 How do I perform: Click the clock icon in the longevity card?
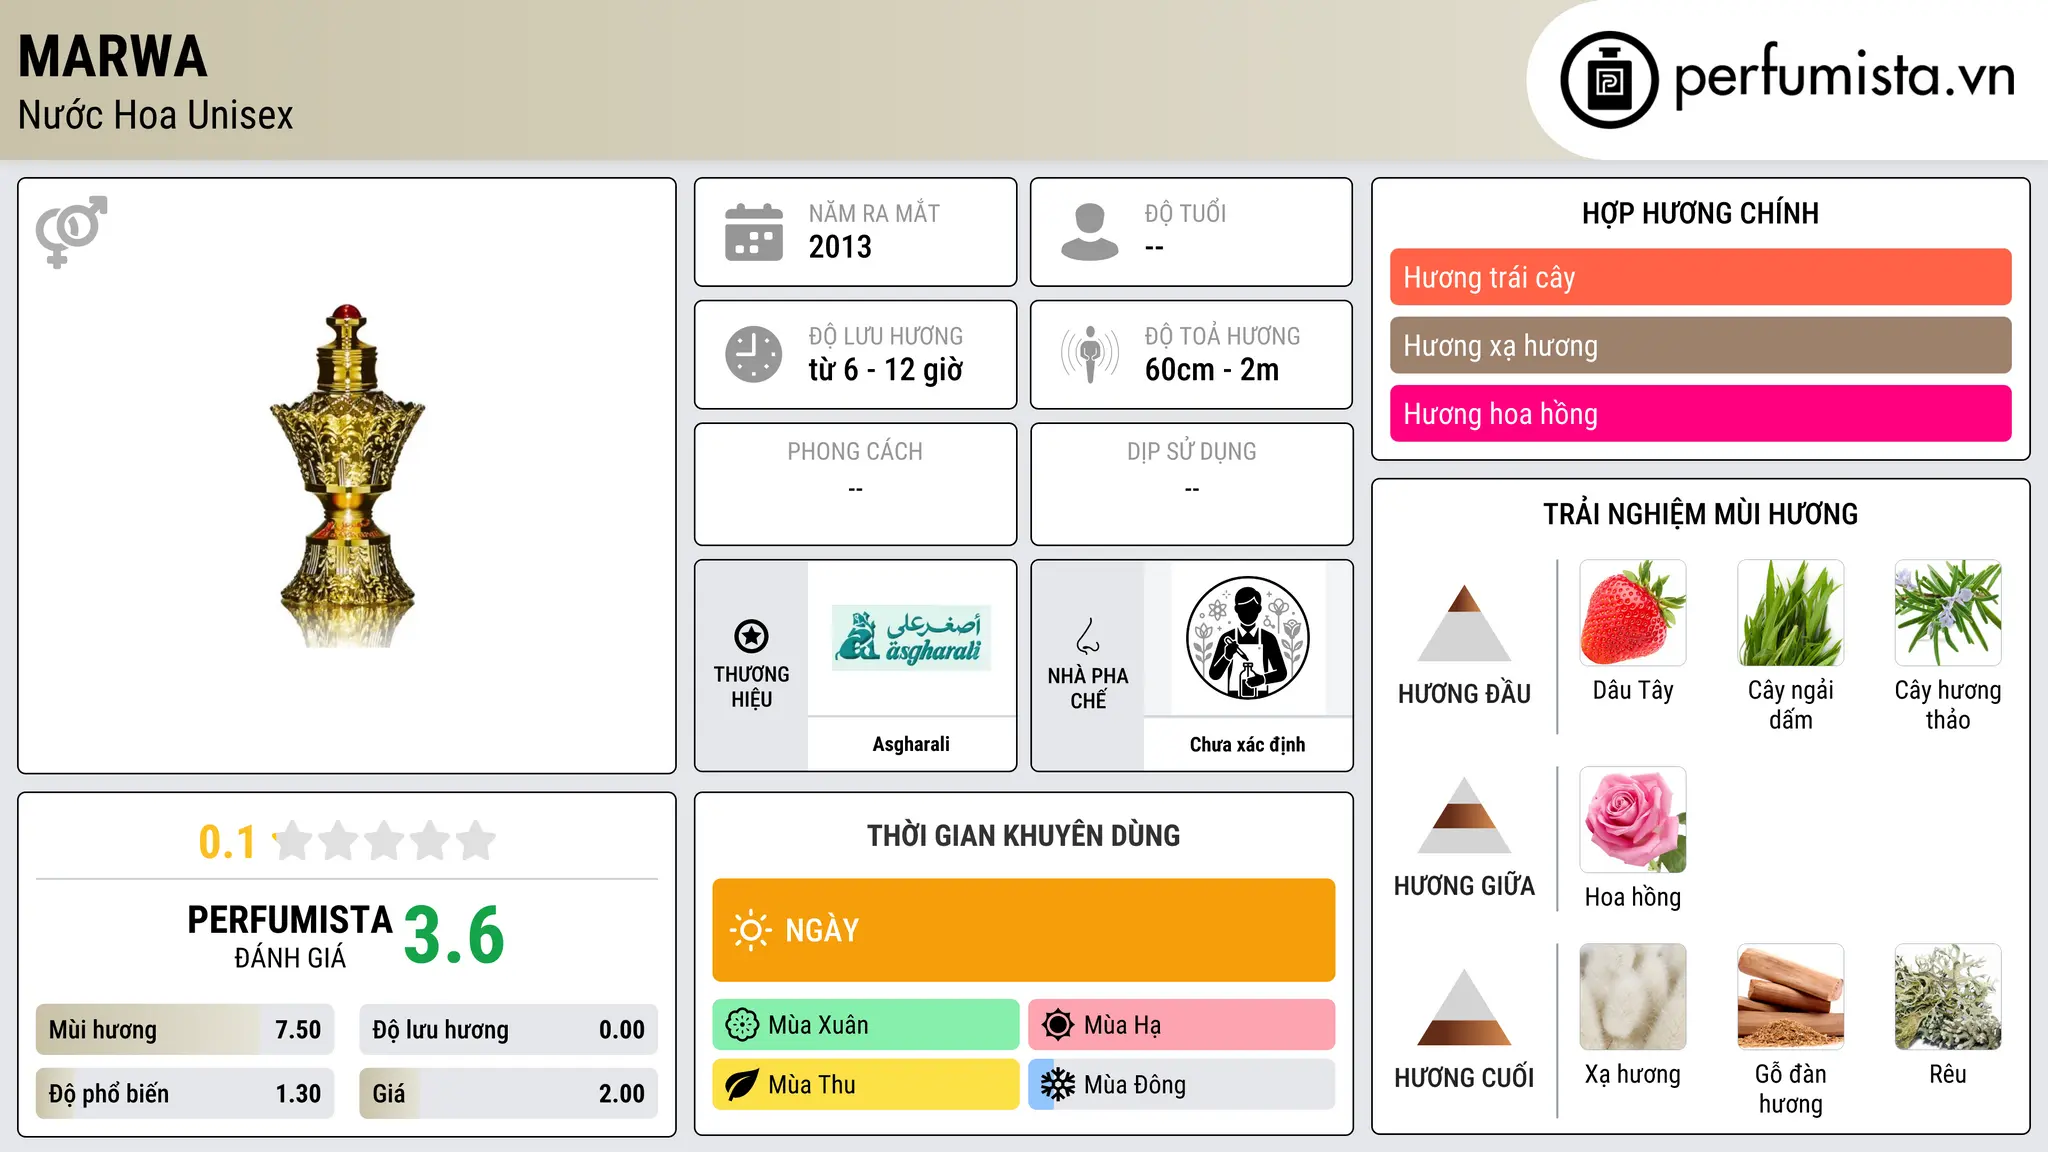(754, 354)
